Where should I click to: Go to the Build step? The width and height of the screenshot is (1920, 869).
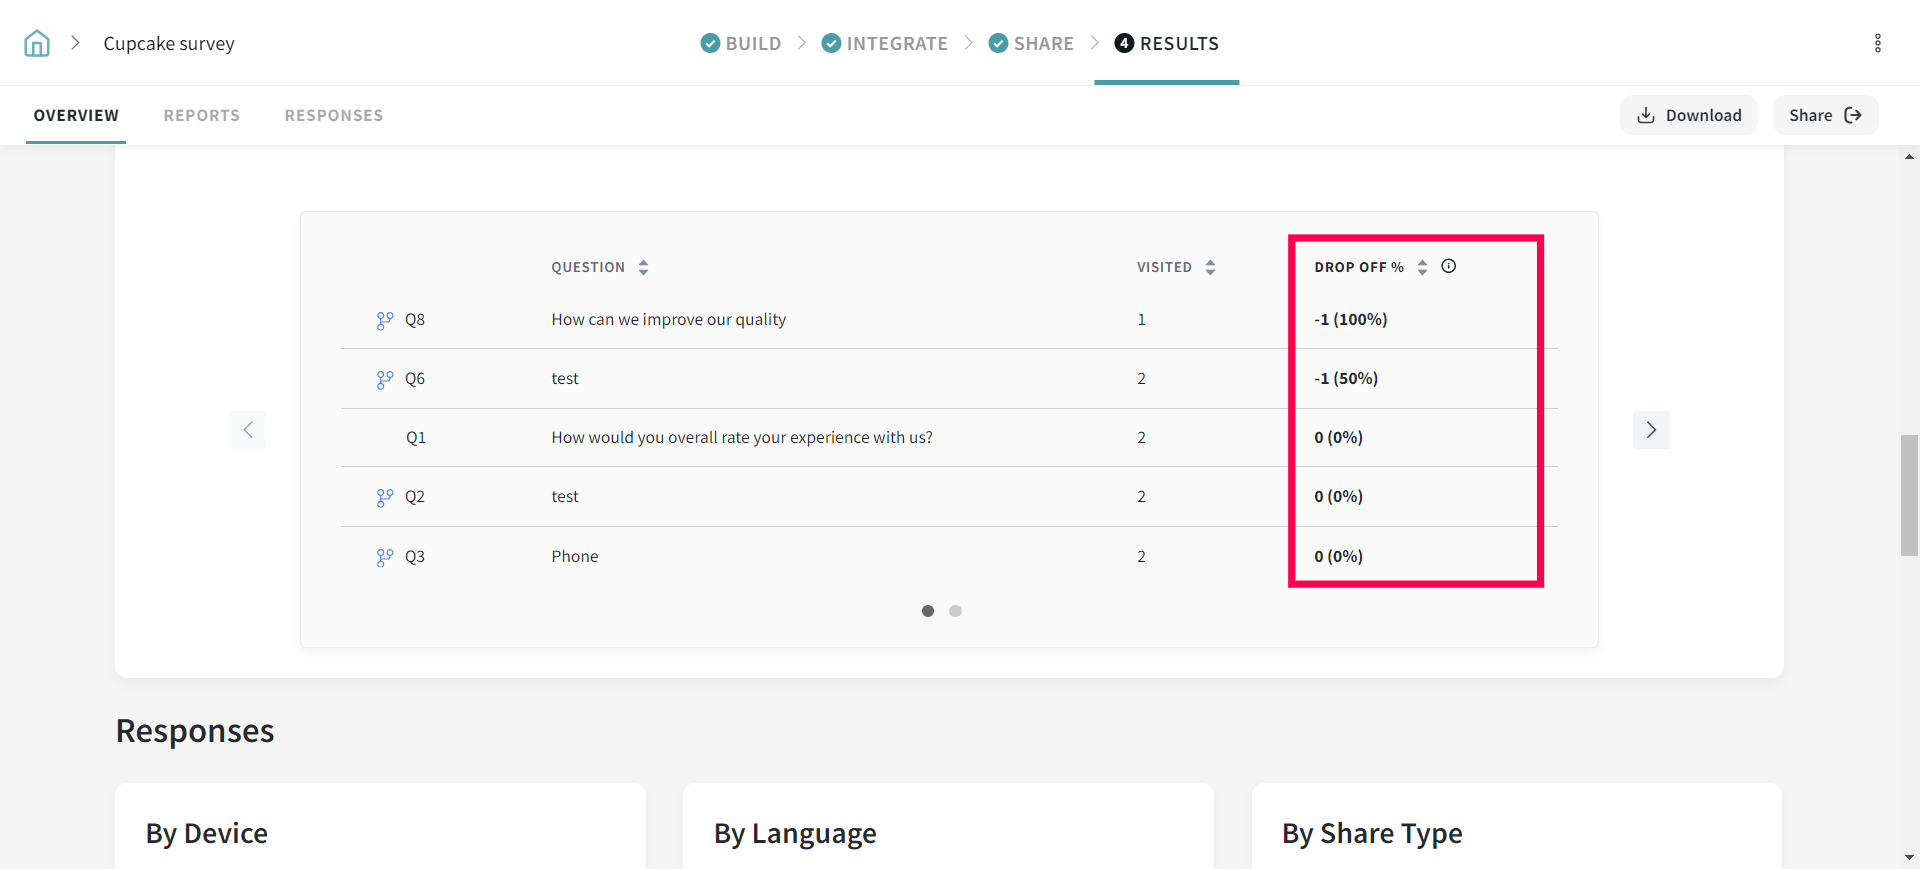tap(741, 43)
